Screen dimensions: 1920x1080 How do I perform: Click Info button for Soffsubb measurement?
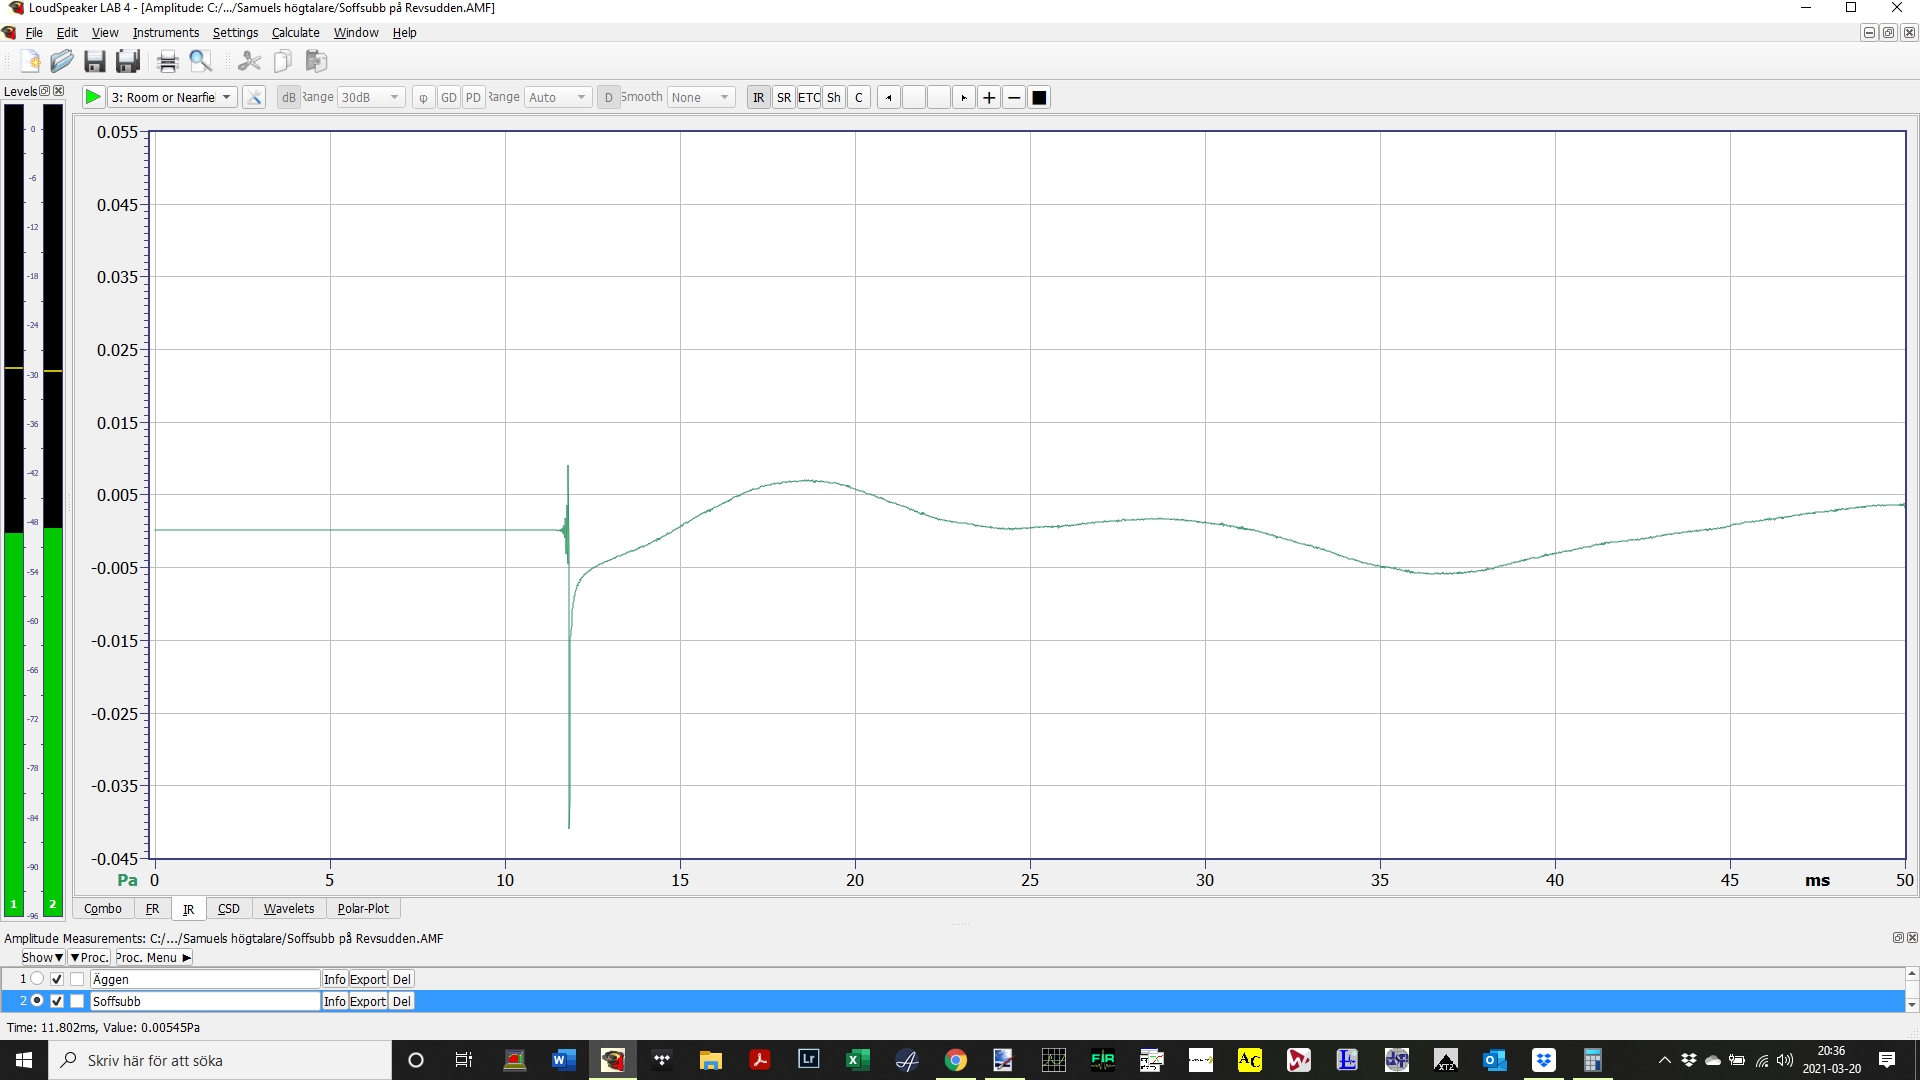coord(334,1001)
